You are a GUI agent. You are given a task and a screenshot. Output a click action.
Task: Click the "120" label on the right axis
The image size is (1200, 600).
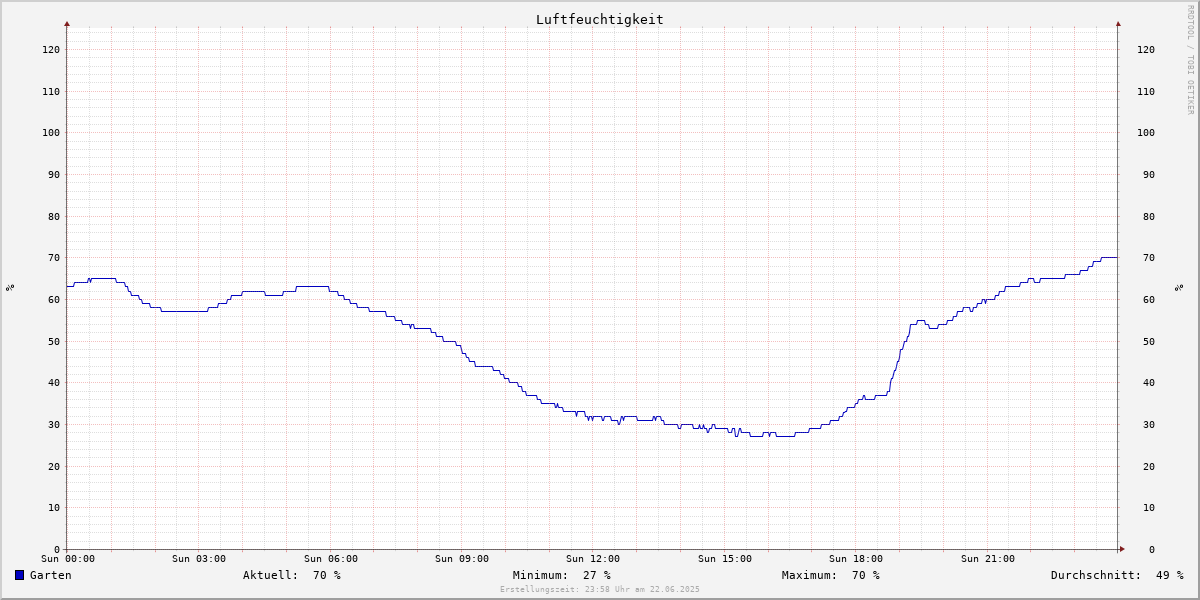1146,49
